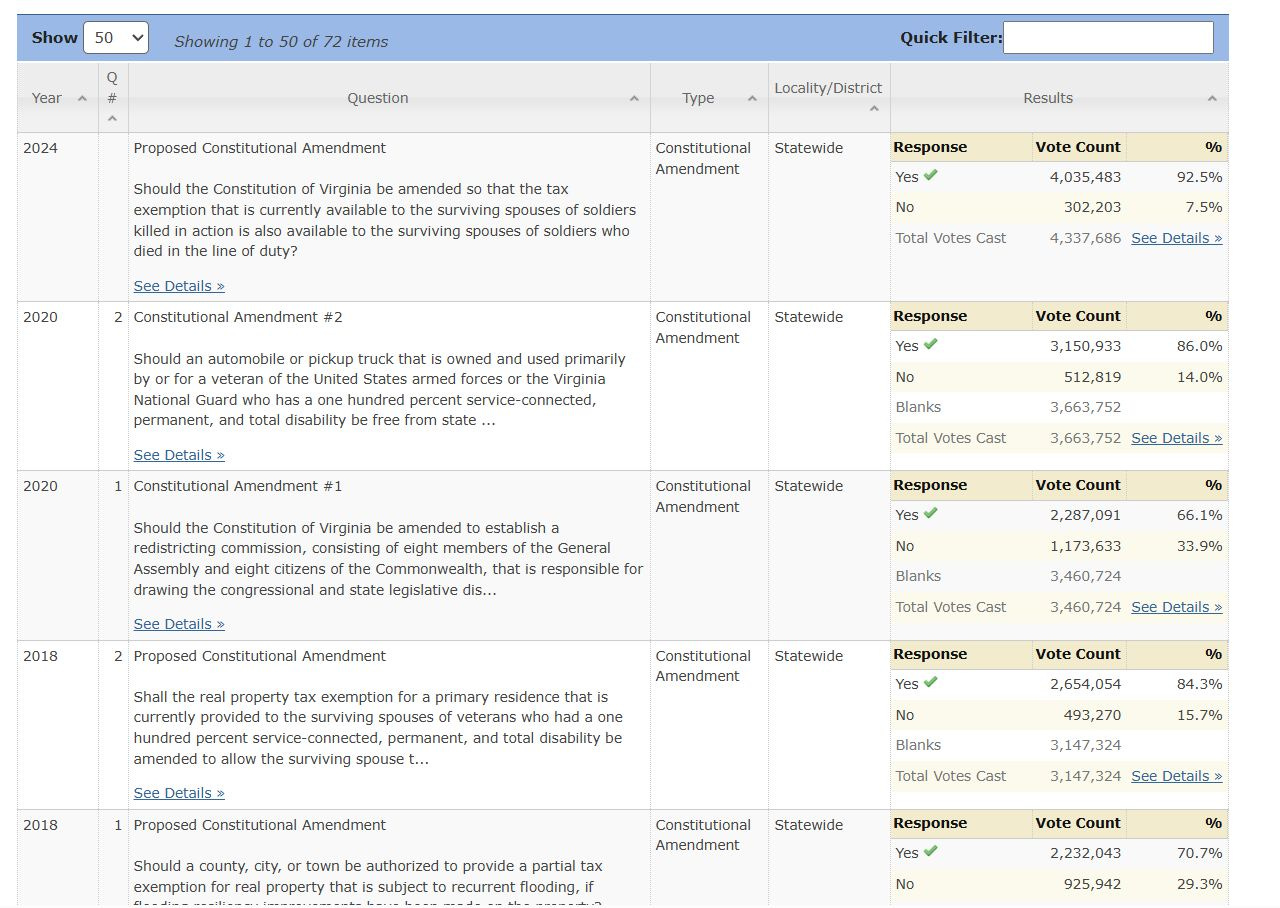The width and height of the screenshot is (1280, 908).
Task: Open See Details beside 3,147,324 total votes
Action: (1176, 776)
